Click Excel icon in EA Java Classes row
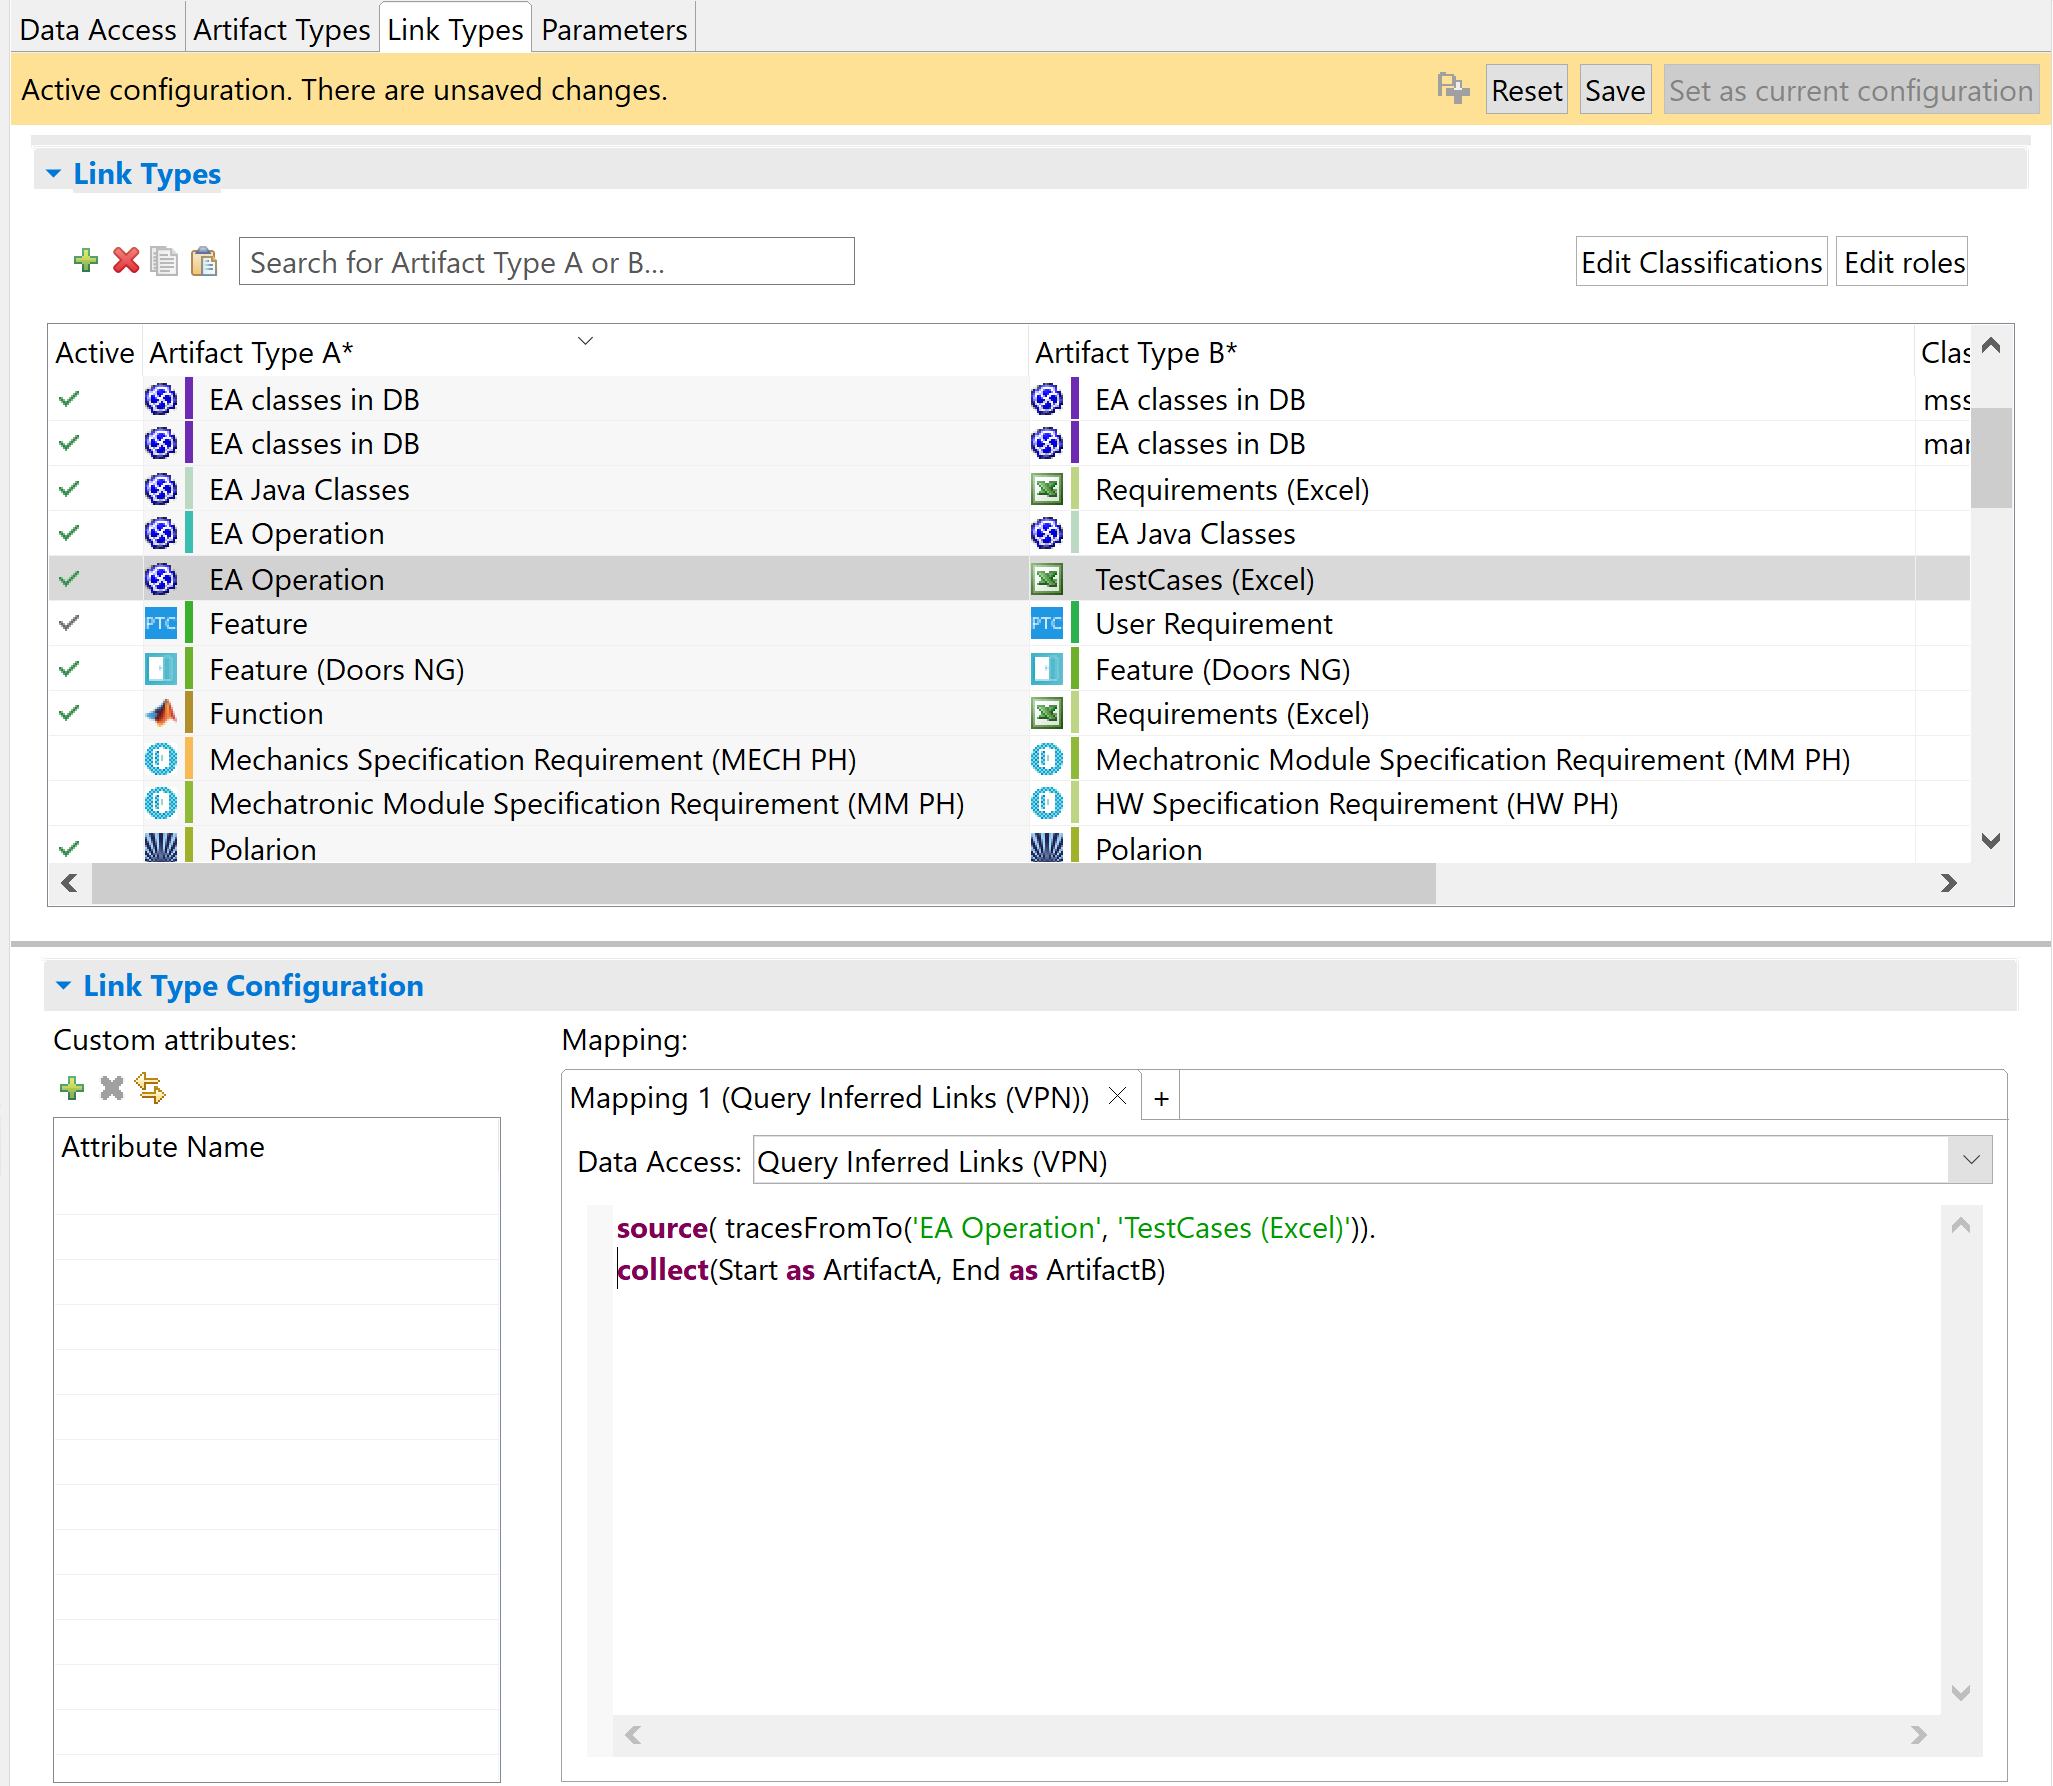This screenshot has height=1786, width=2053. [x=1046, y=489]
